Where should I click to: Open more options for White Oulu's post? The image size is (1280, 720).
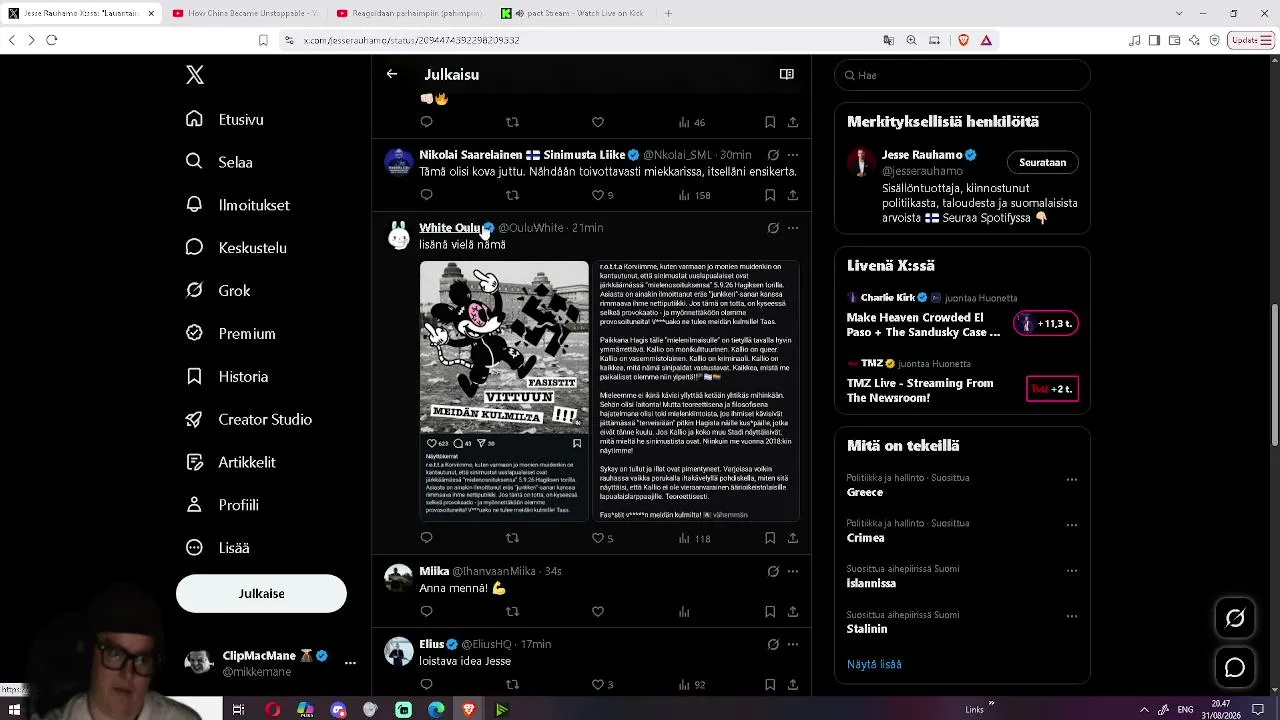(x=793, y=228)
